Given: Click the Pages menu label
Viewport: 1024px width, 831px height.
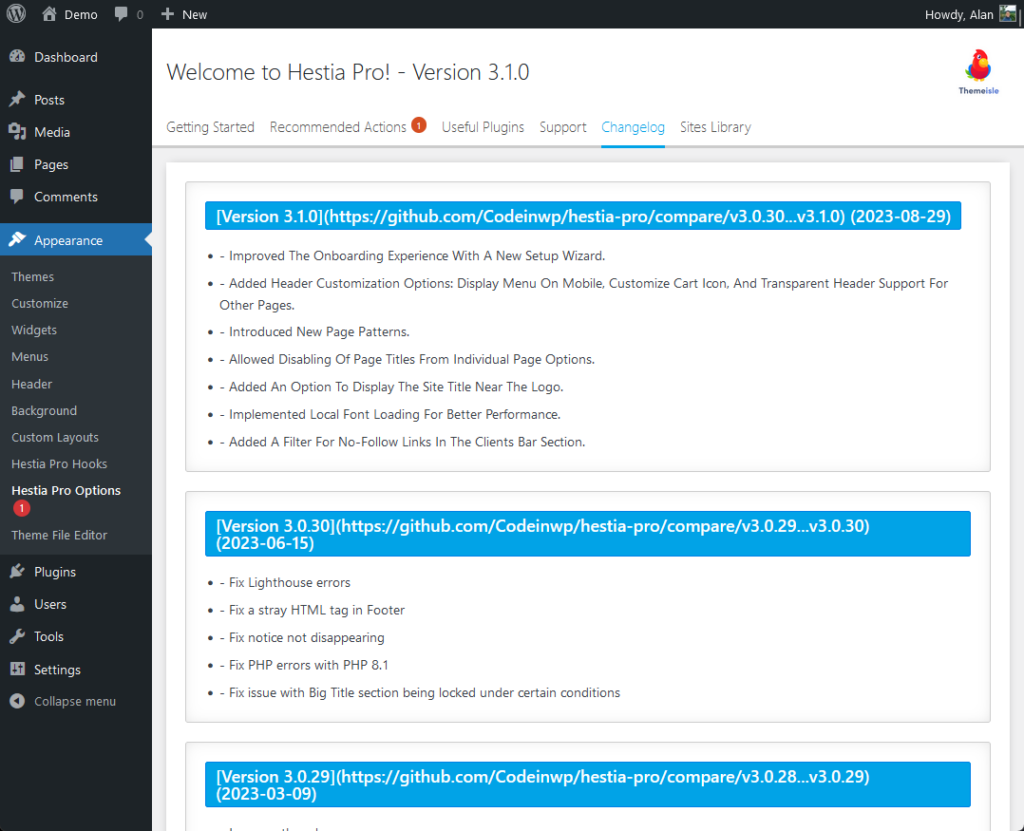Looking at the screenshot, I should (x=51, y=165).
